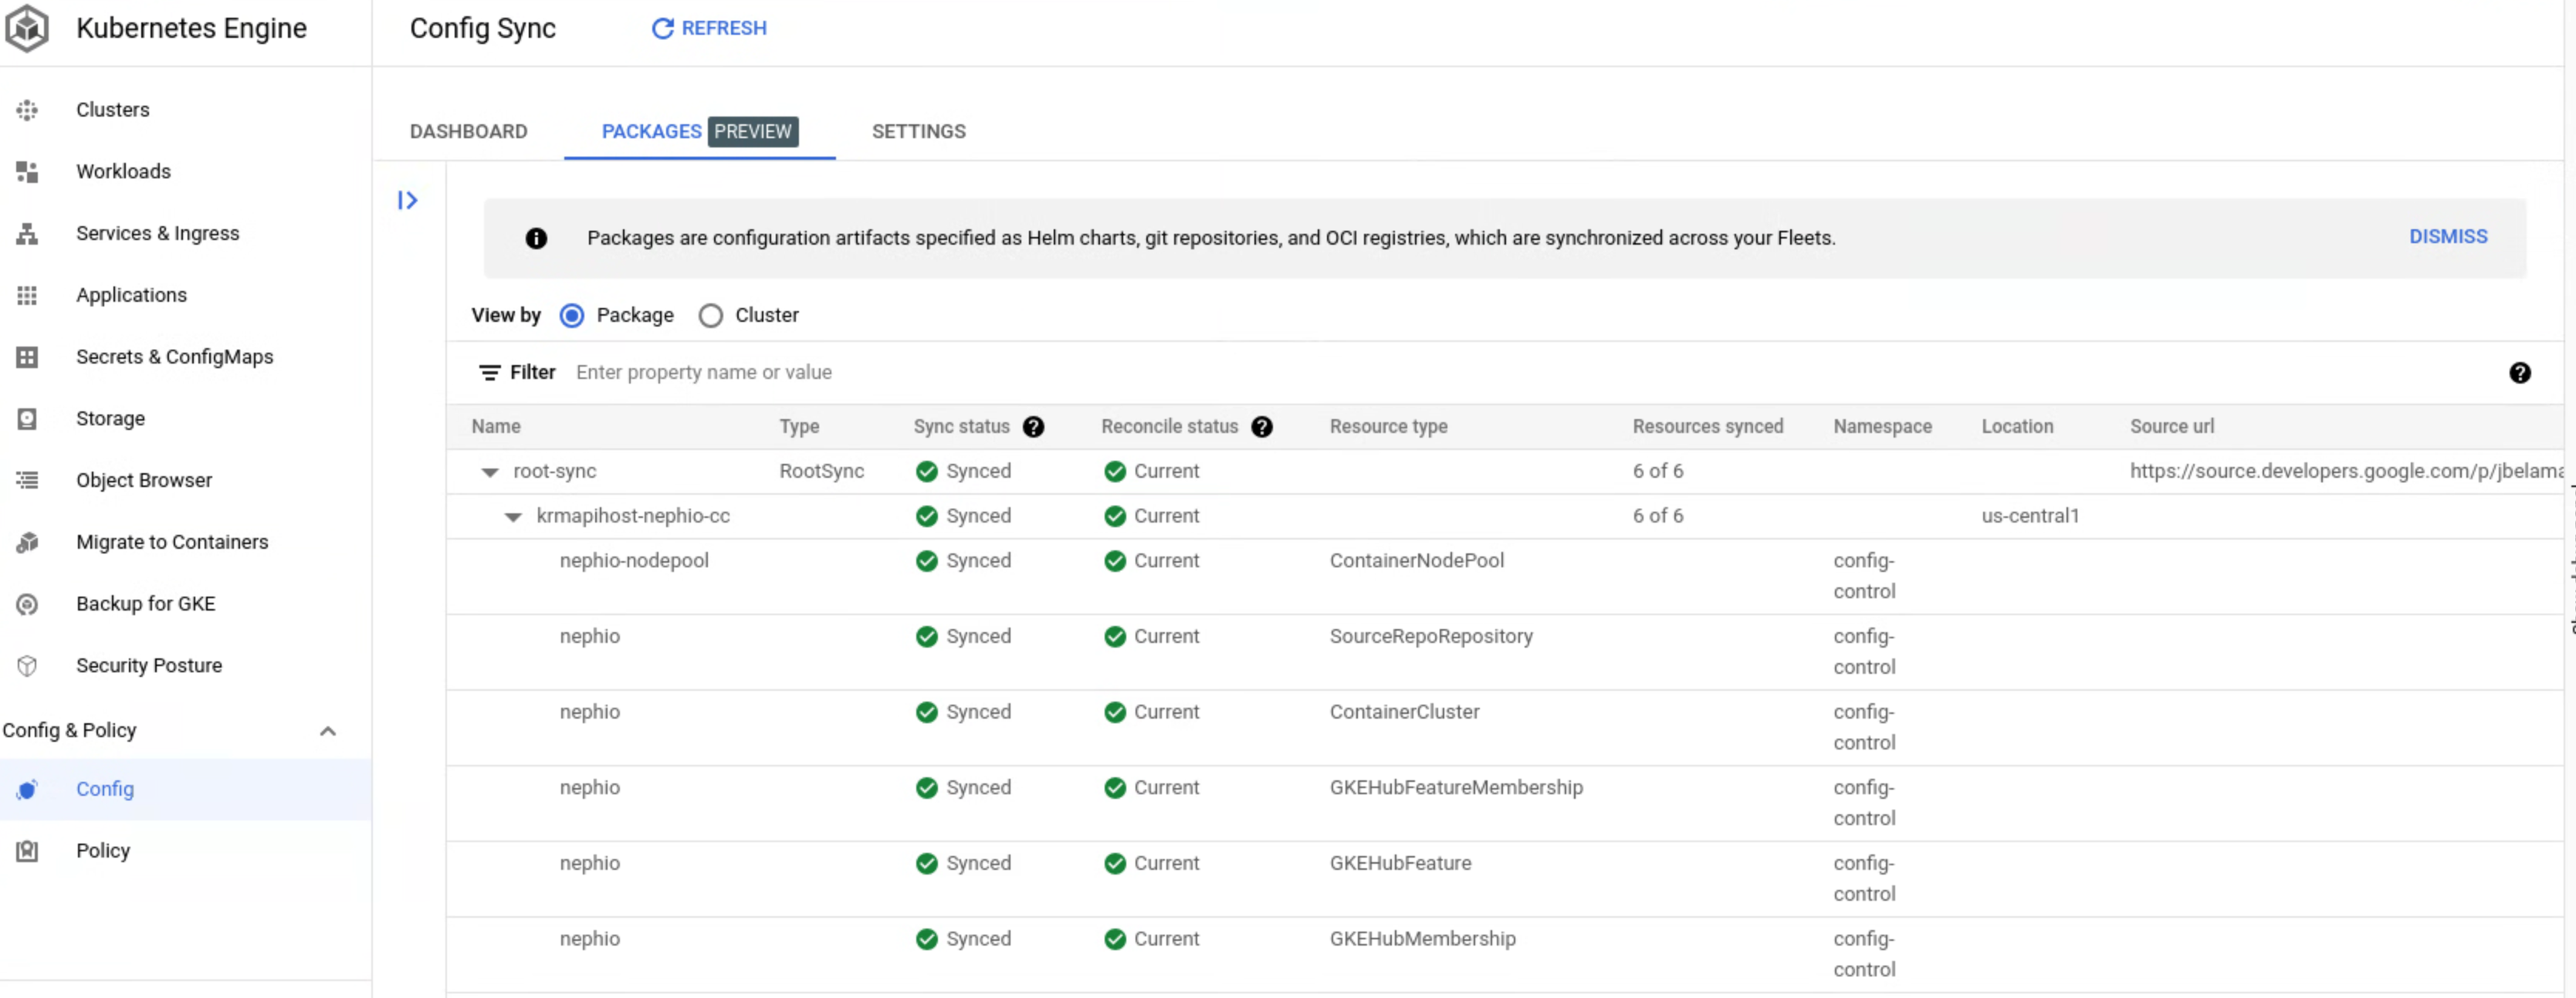Click the Object Browser list icon
This screenshot has height=998, width=2576.
(x=27, y=481)
